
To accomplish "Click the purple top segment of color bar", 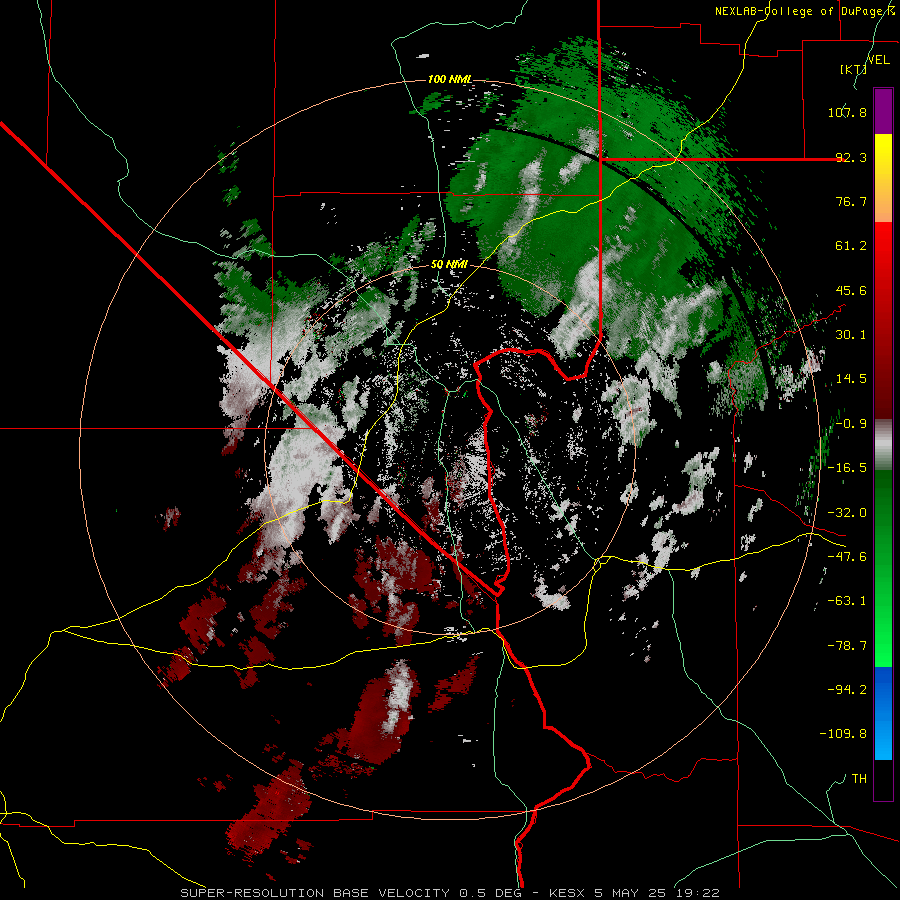I will click(x=883, y=111).
